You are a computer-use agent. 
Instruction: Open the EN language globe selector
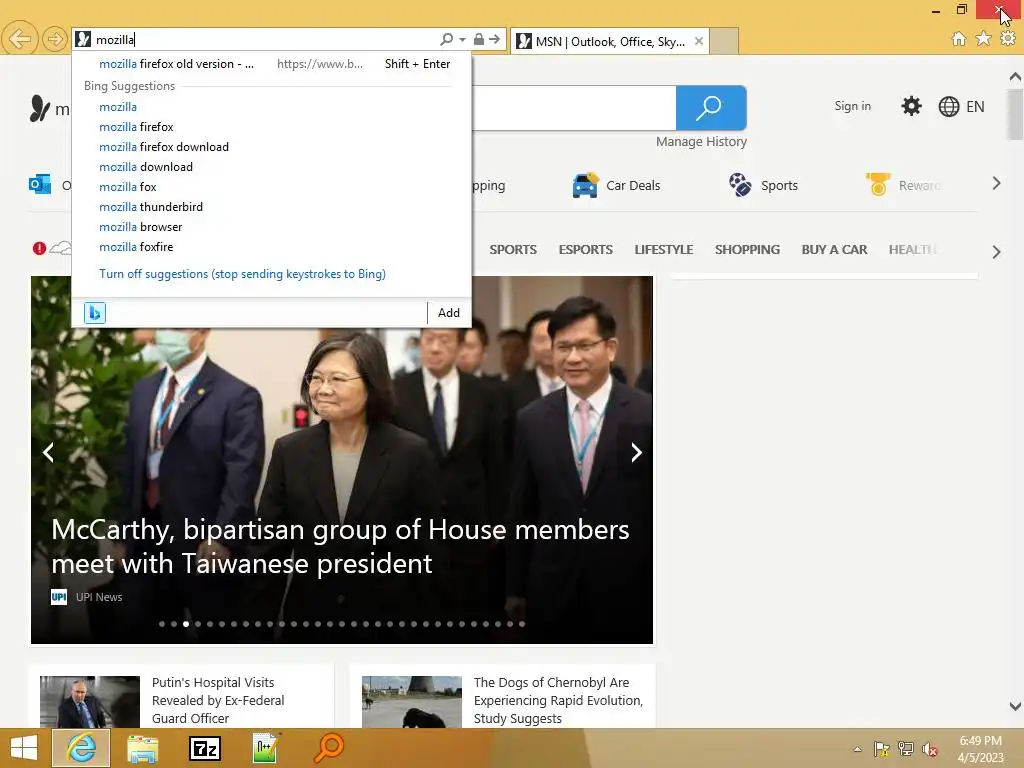click(961, 106)
